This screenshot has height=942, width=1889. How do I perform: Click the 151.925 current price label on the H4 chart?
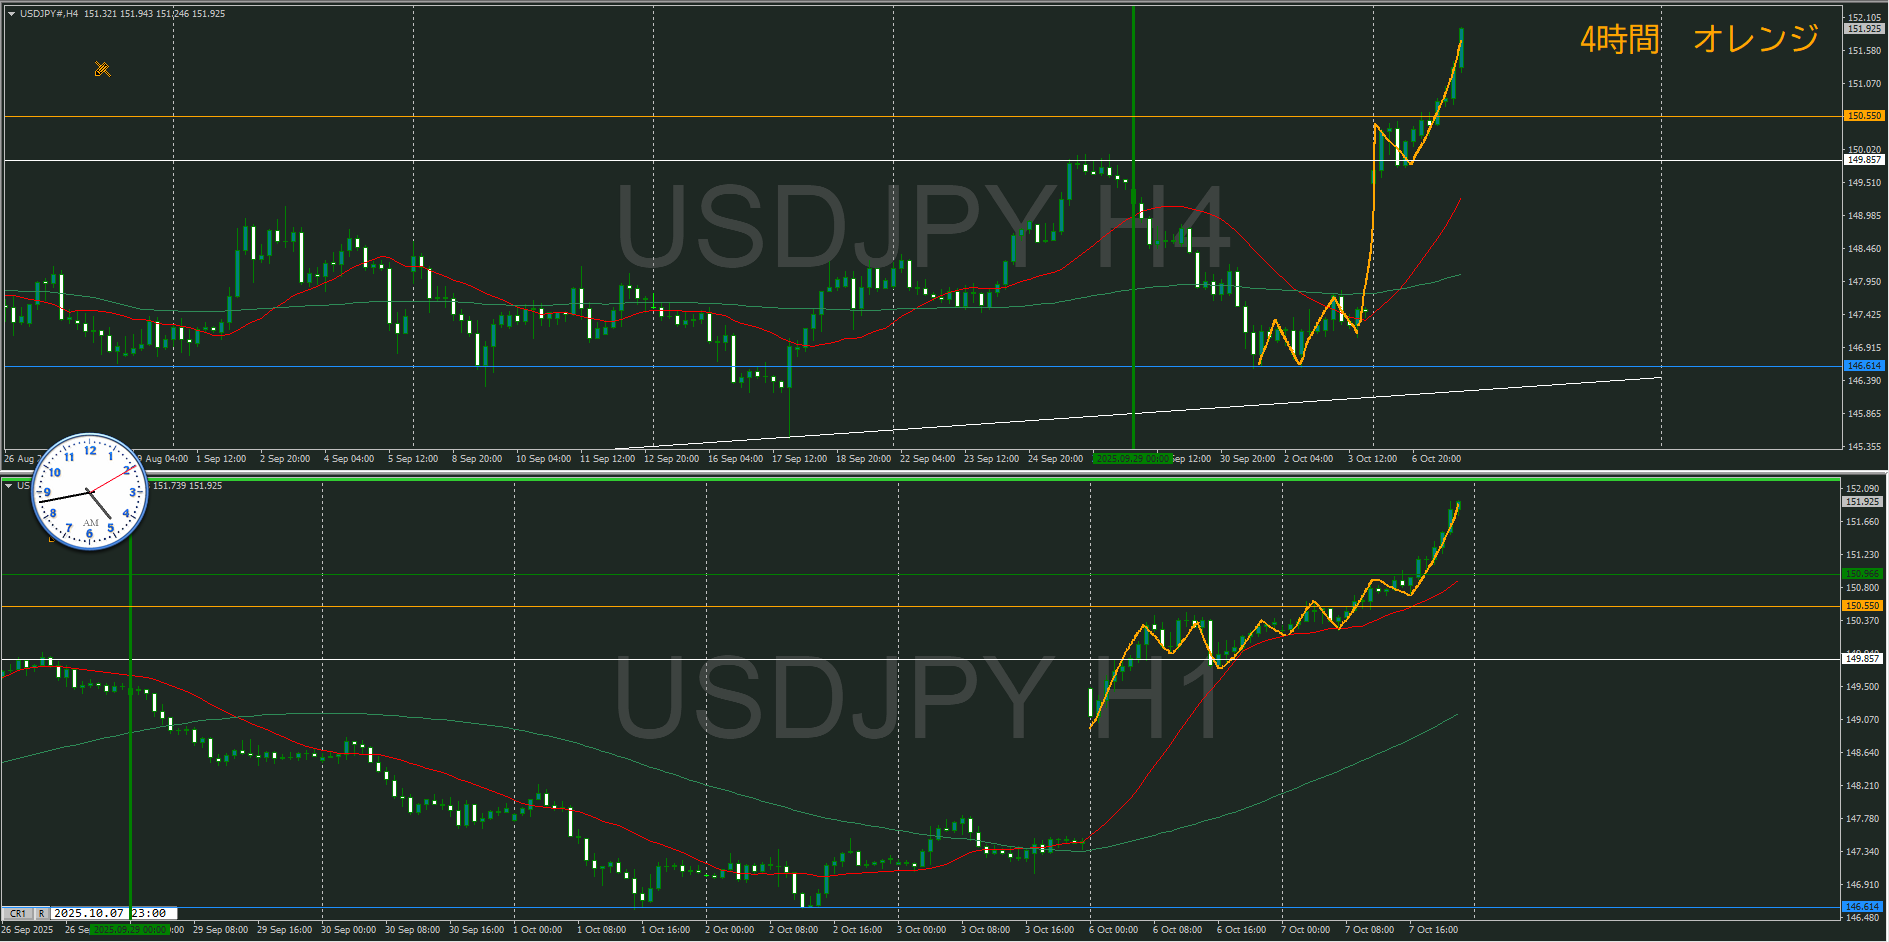[x=1863, y=29]
